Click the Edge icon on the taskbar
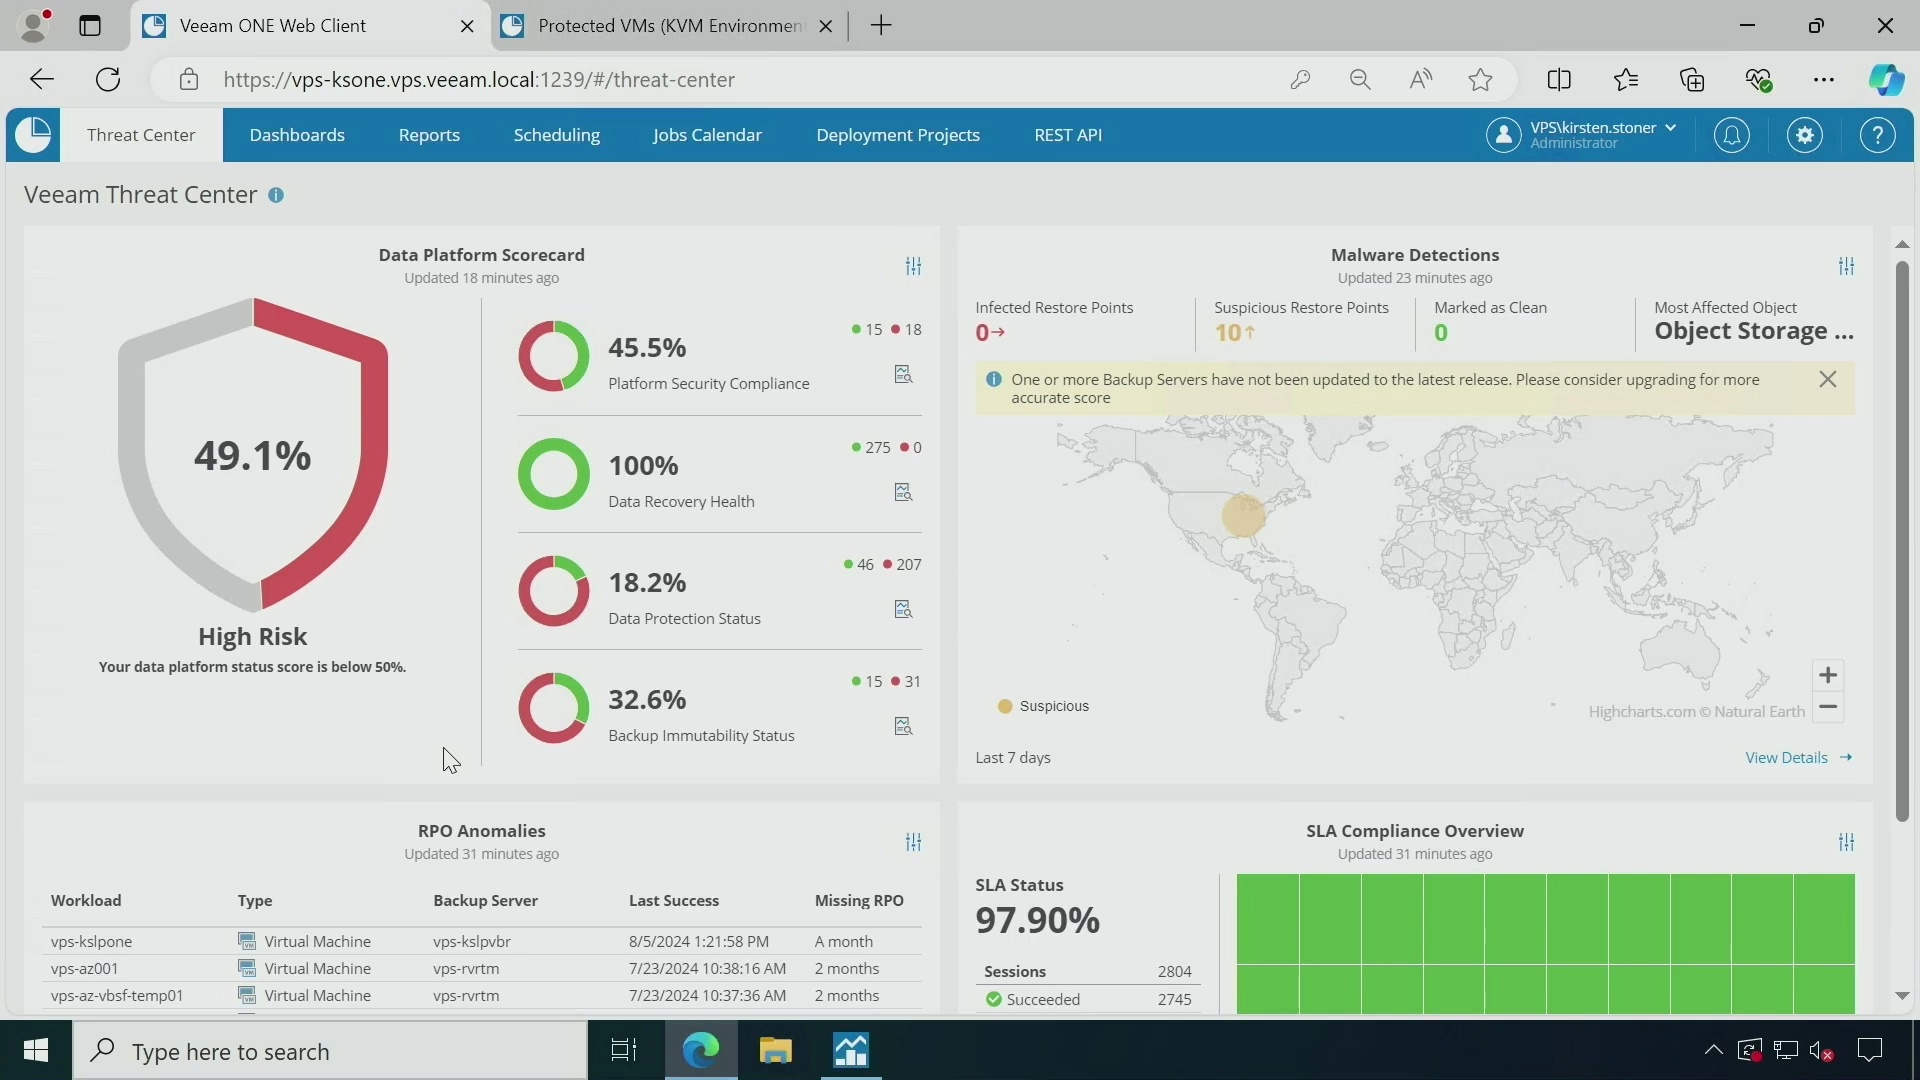This screenshot has height=1080, width=1920. click(x=700, y=1051)
